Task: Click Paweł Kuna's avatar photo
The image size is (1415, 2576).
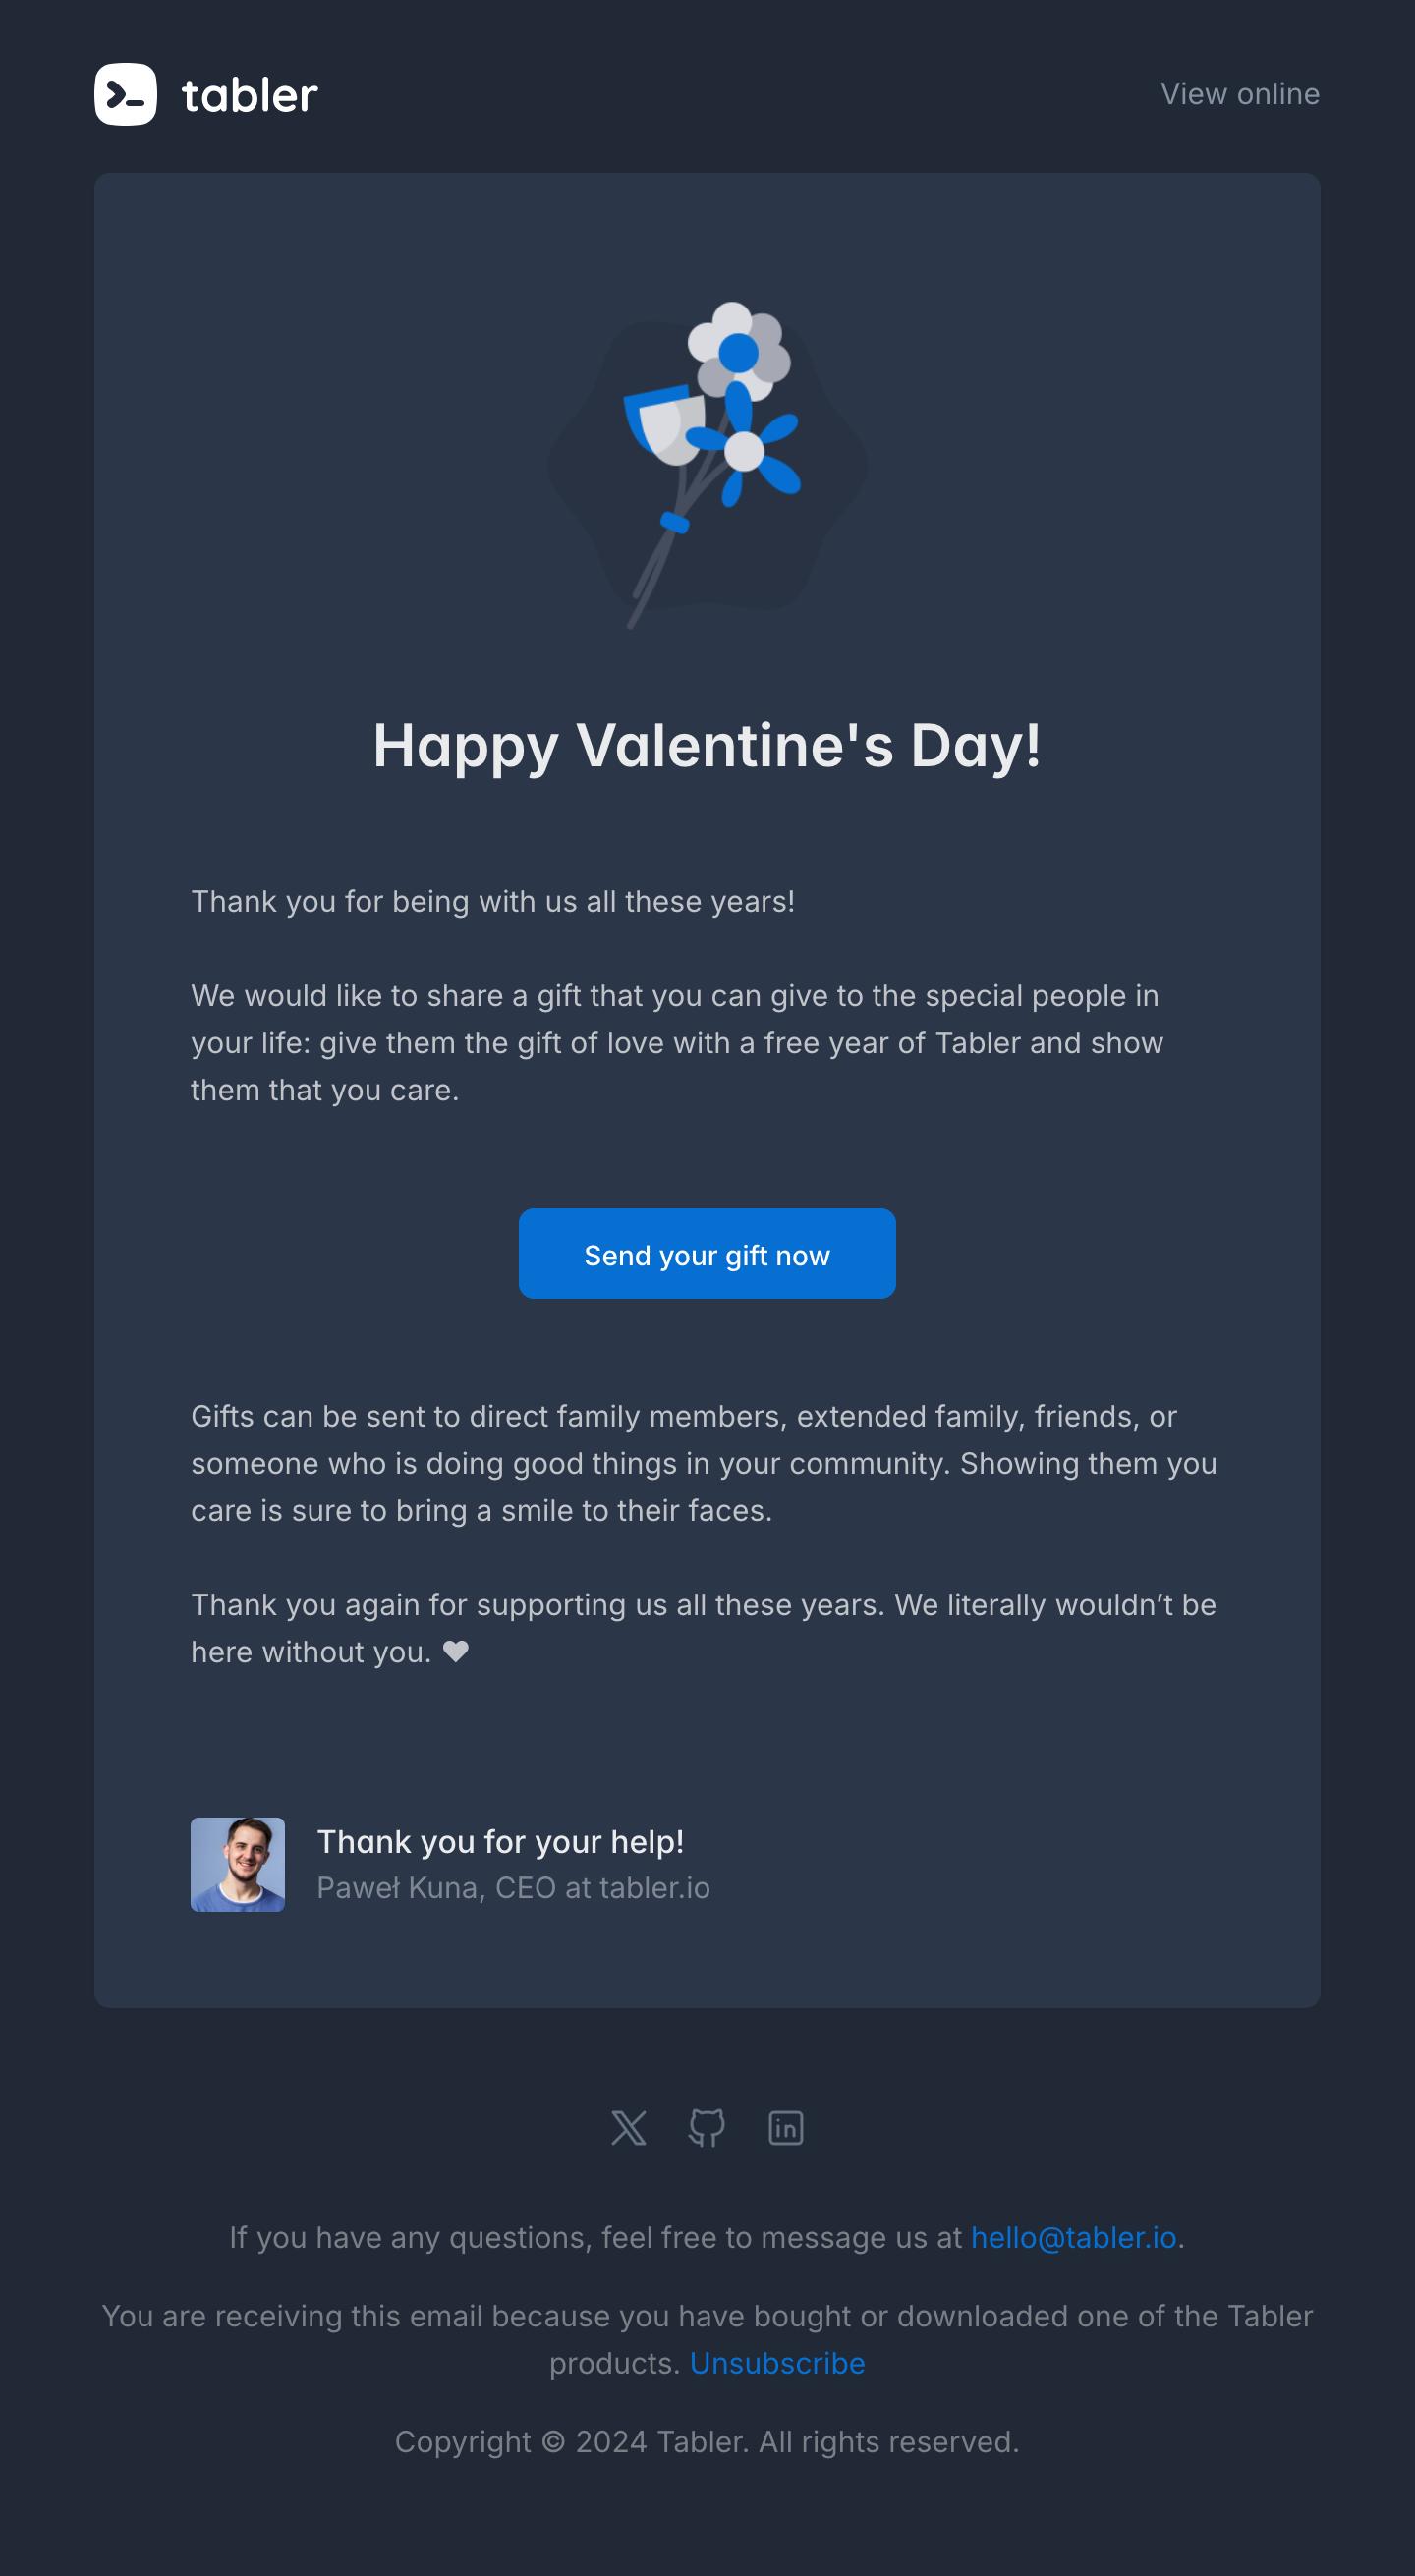Action: tap(238, 1864)
